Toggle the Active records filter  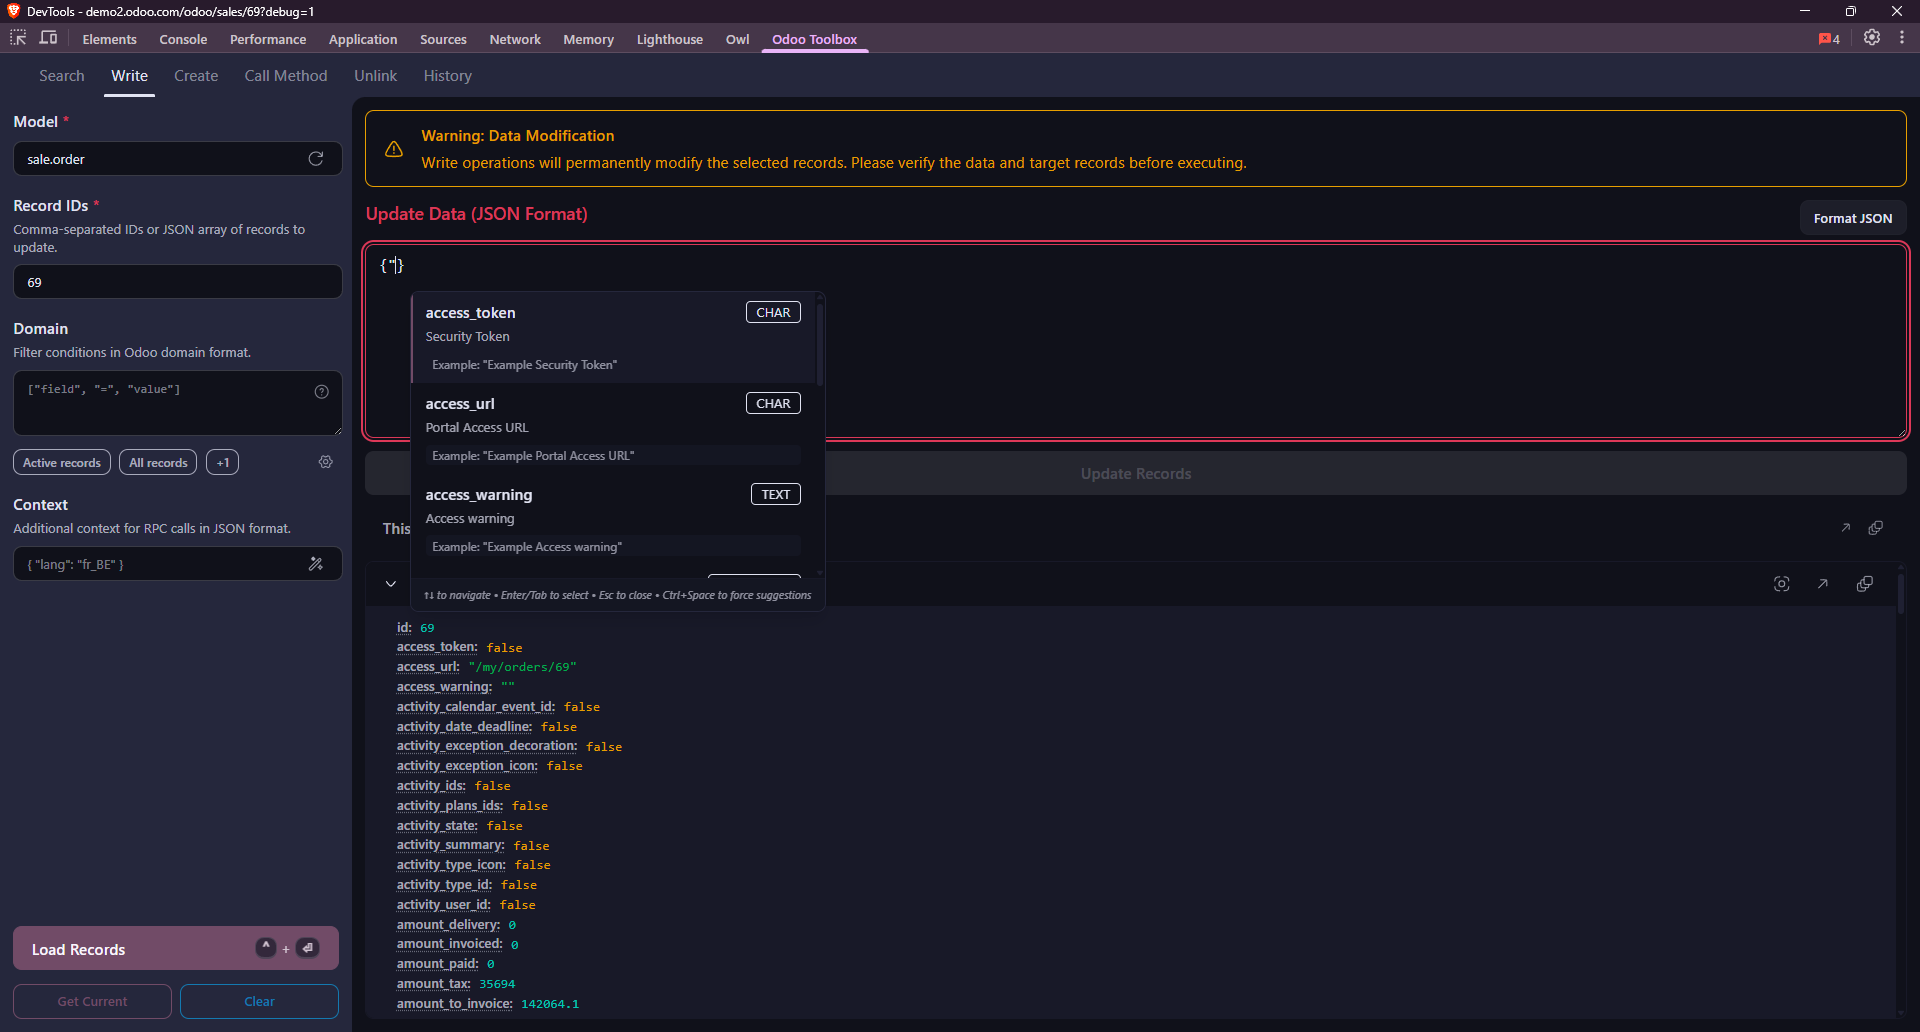coord(61,462)
